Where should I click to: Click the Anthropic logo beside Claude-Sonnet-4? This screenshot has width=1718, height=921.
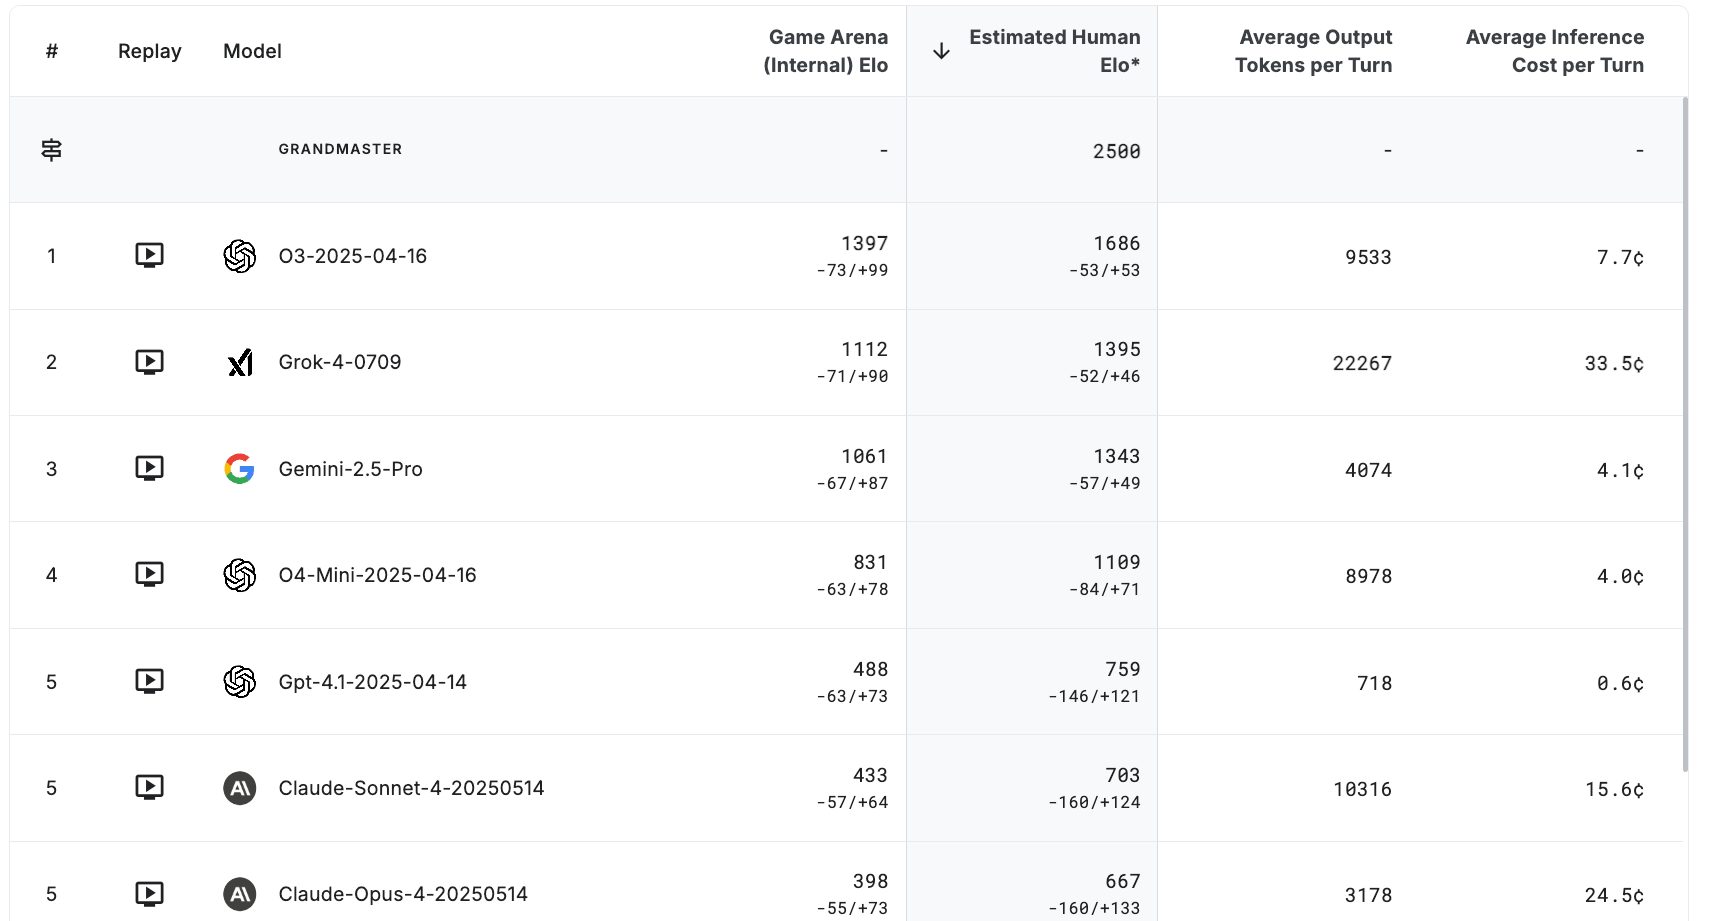240,788
